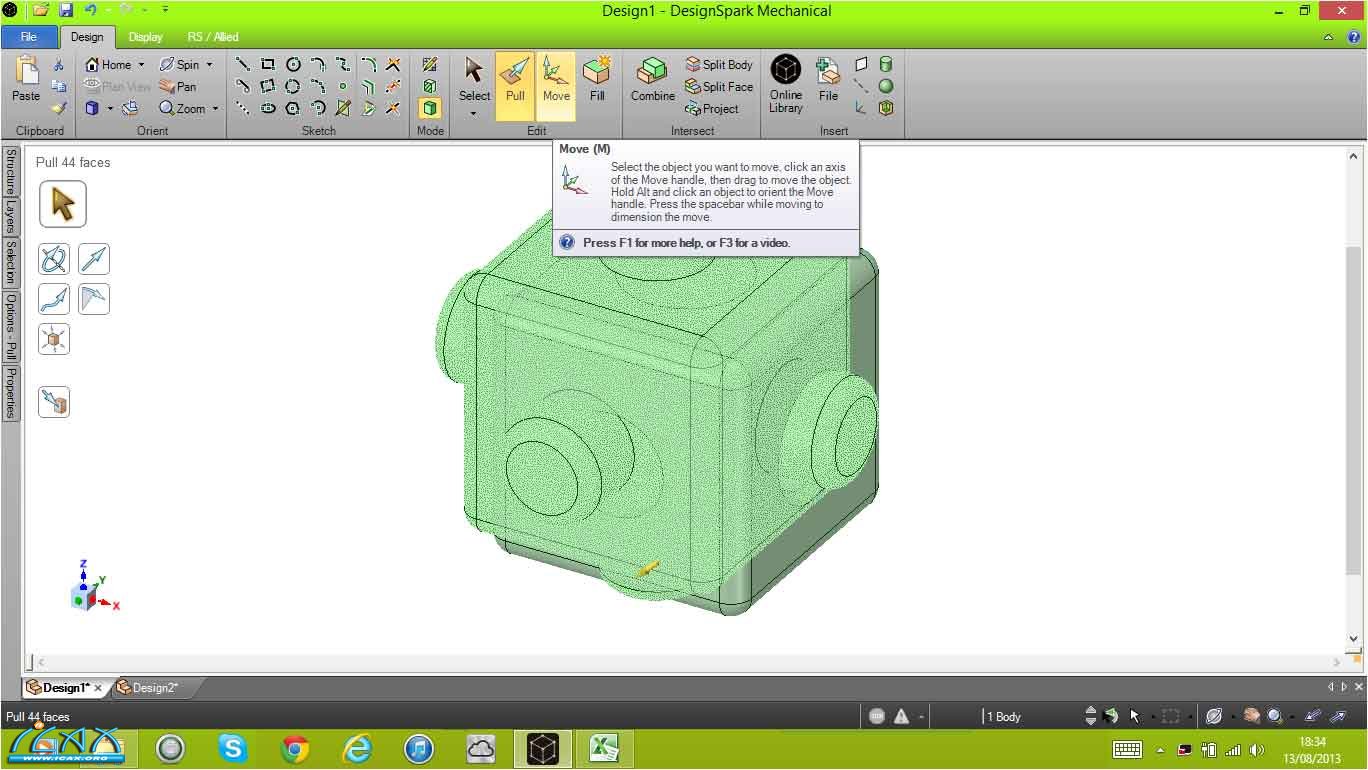Open Excel from the Windows taskbar
1368x770 pixels.
603,748
